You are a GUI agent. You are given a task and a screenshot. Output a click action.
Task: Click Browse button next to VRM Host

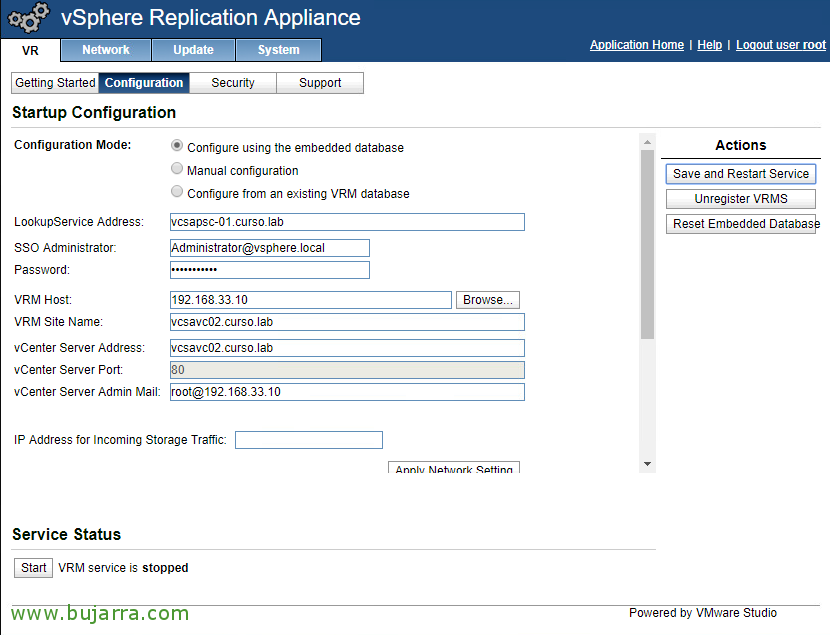(x=488, y=300)
